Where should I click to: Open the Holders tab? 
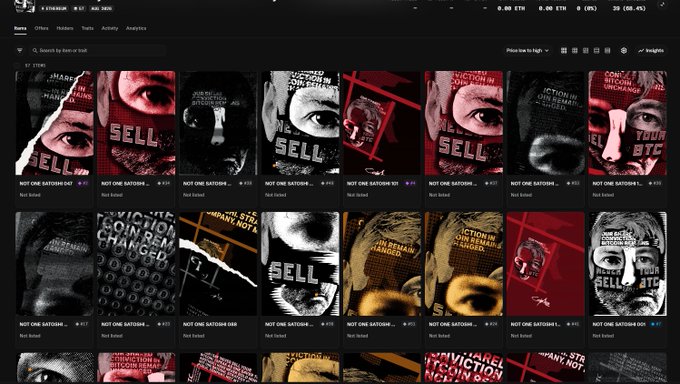point(65,28)
